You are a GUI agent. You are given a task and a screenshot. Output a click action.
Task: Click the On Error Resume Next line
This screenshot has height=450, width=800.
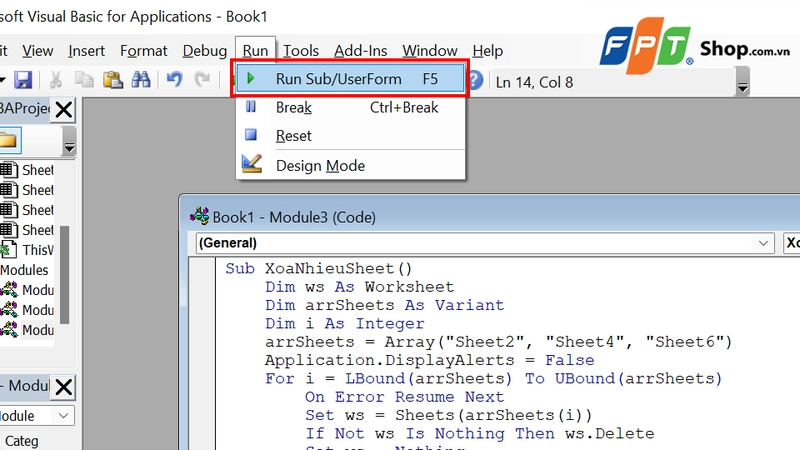(405, 397)
